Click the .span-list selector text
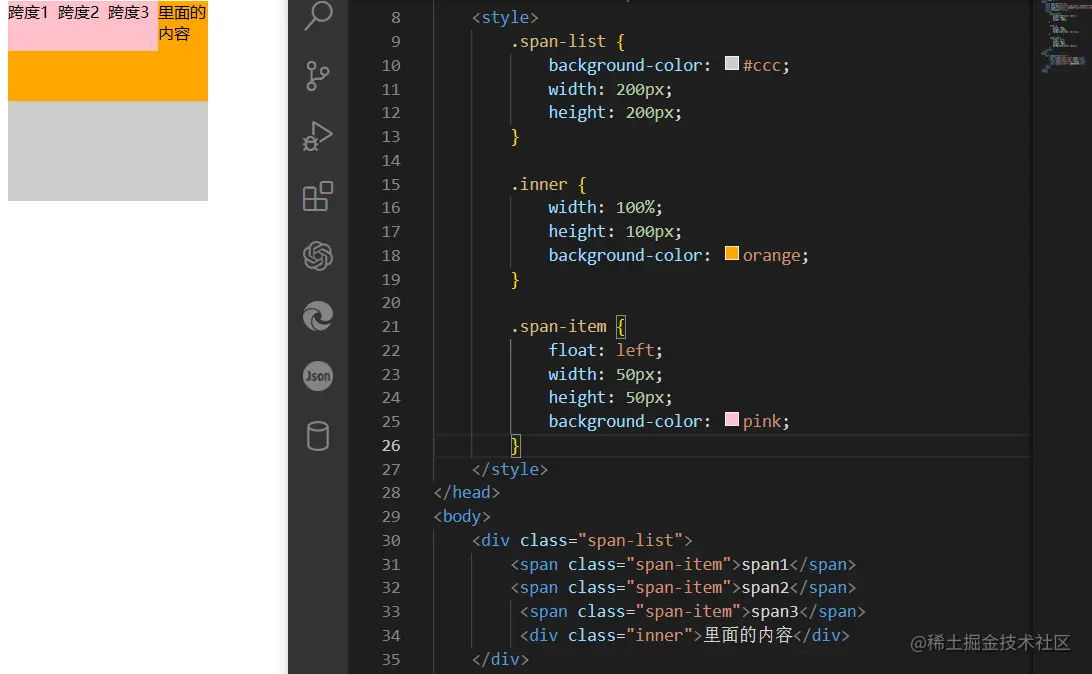 click(559, 42)
